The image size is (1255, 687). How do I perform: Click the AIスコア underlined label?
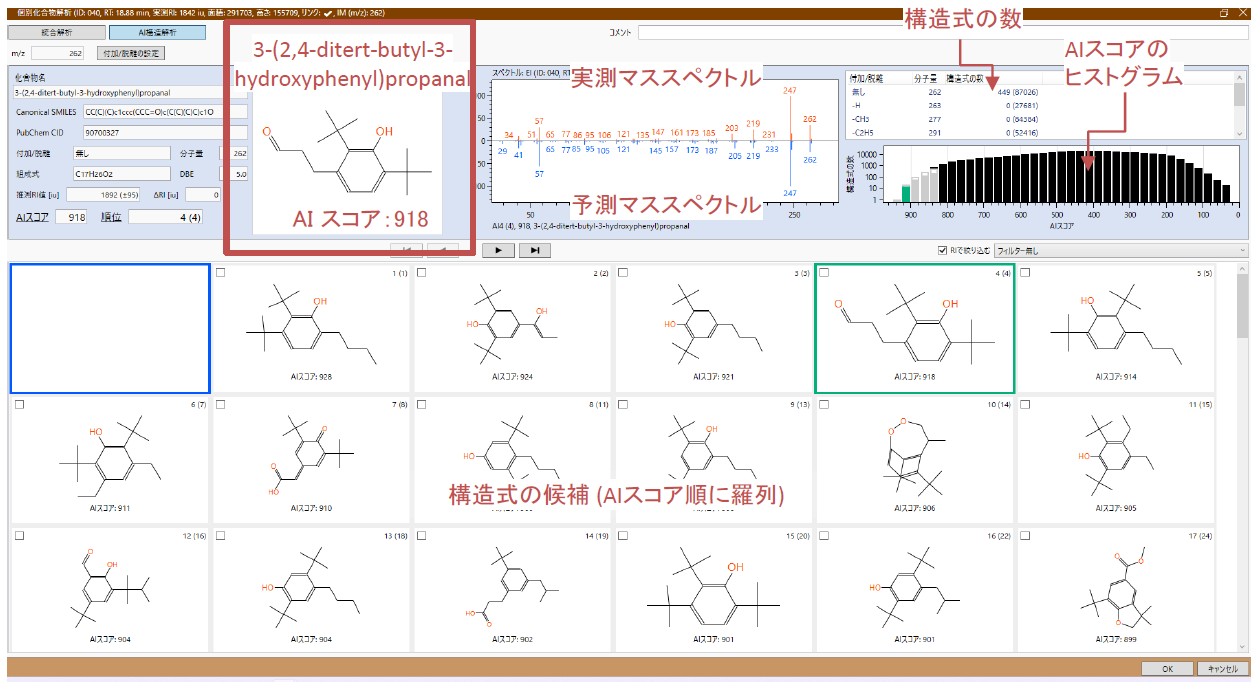[31, 216]
